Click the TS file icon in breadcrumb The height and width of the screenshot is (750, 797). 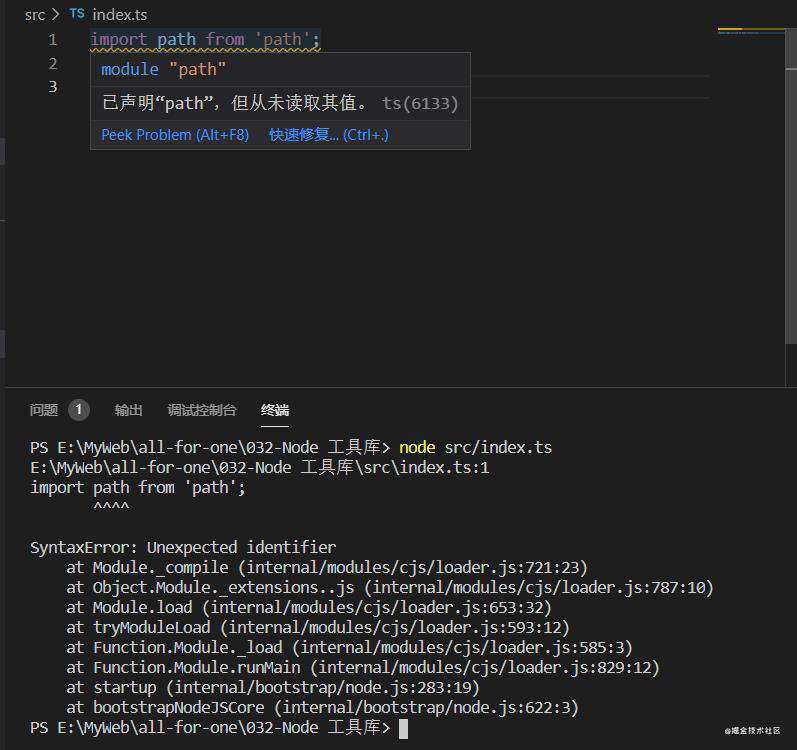point(77,14)
